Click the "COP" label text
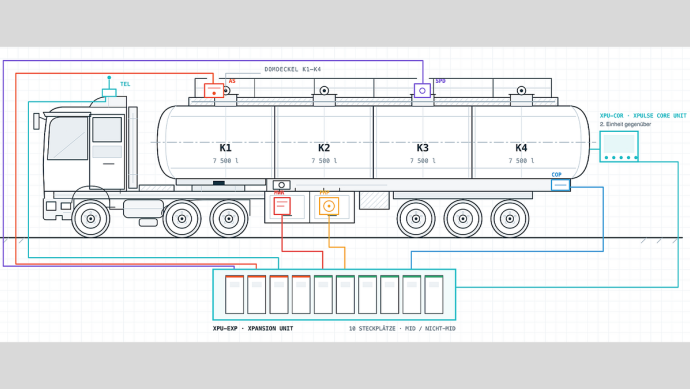 coord(556,175)
